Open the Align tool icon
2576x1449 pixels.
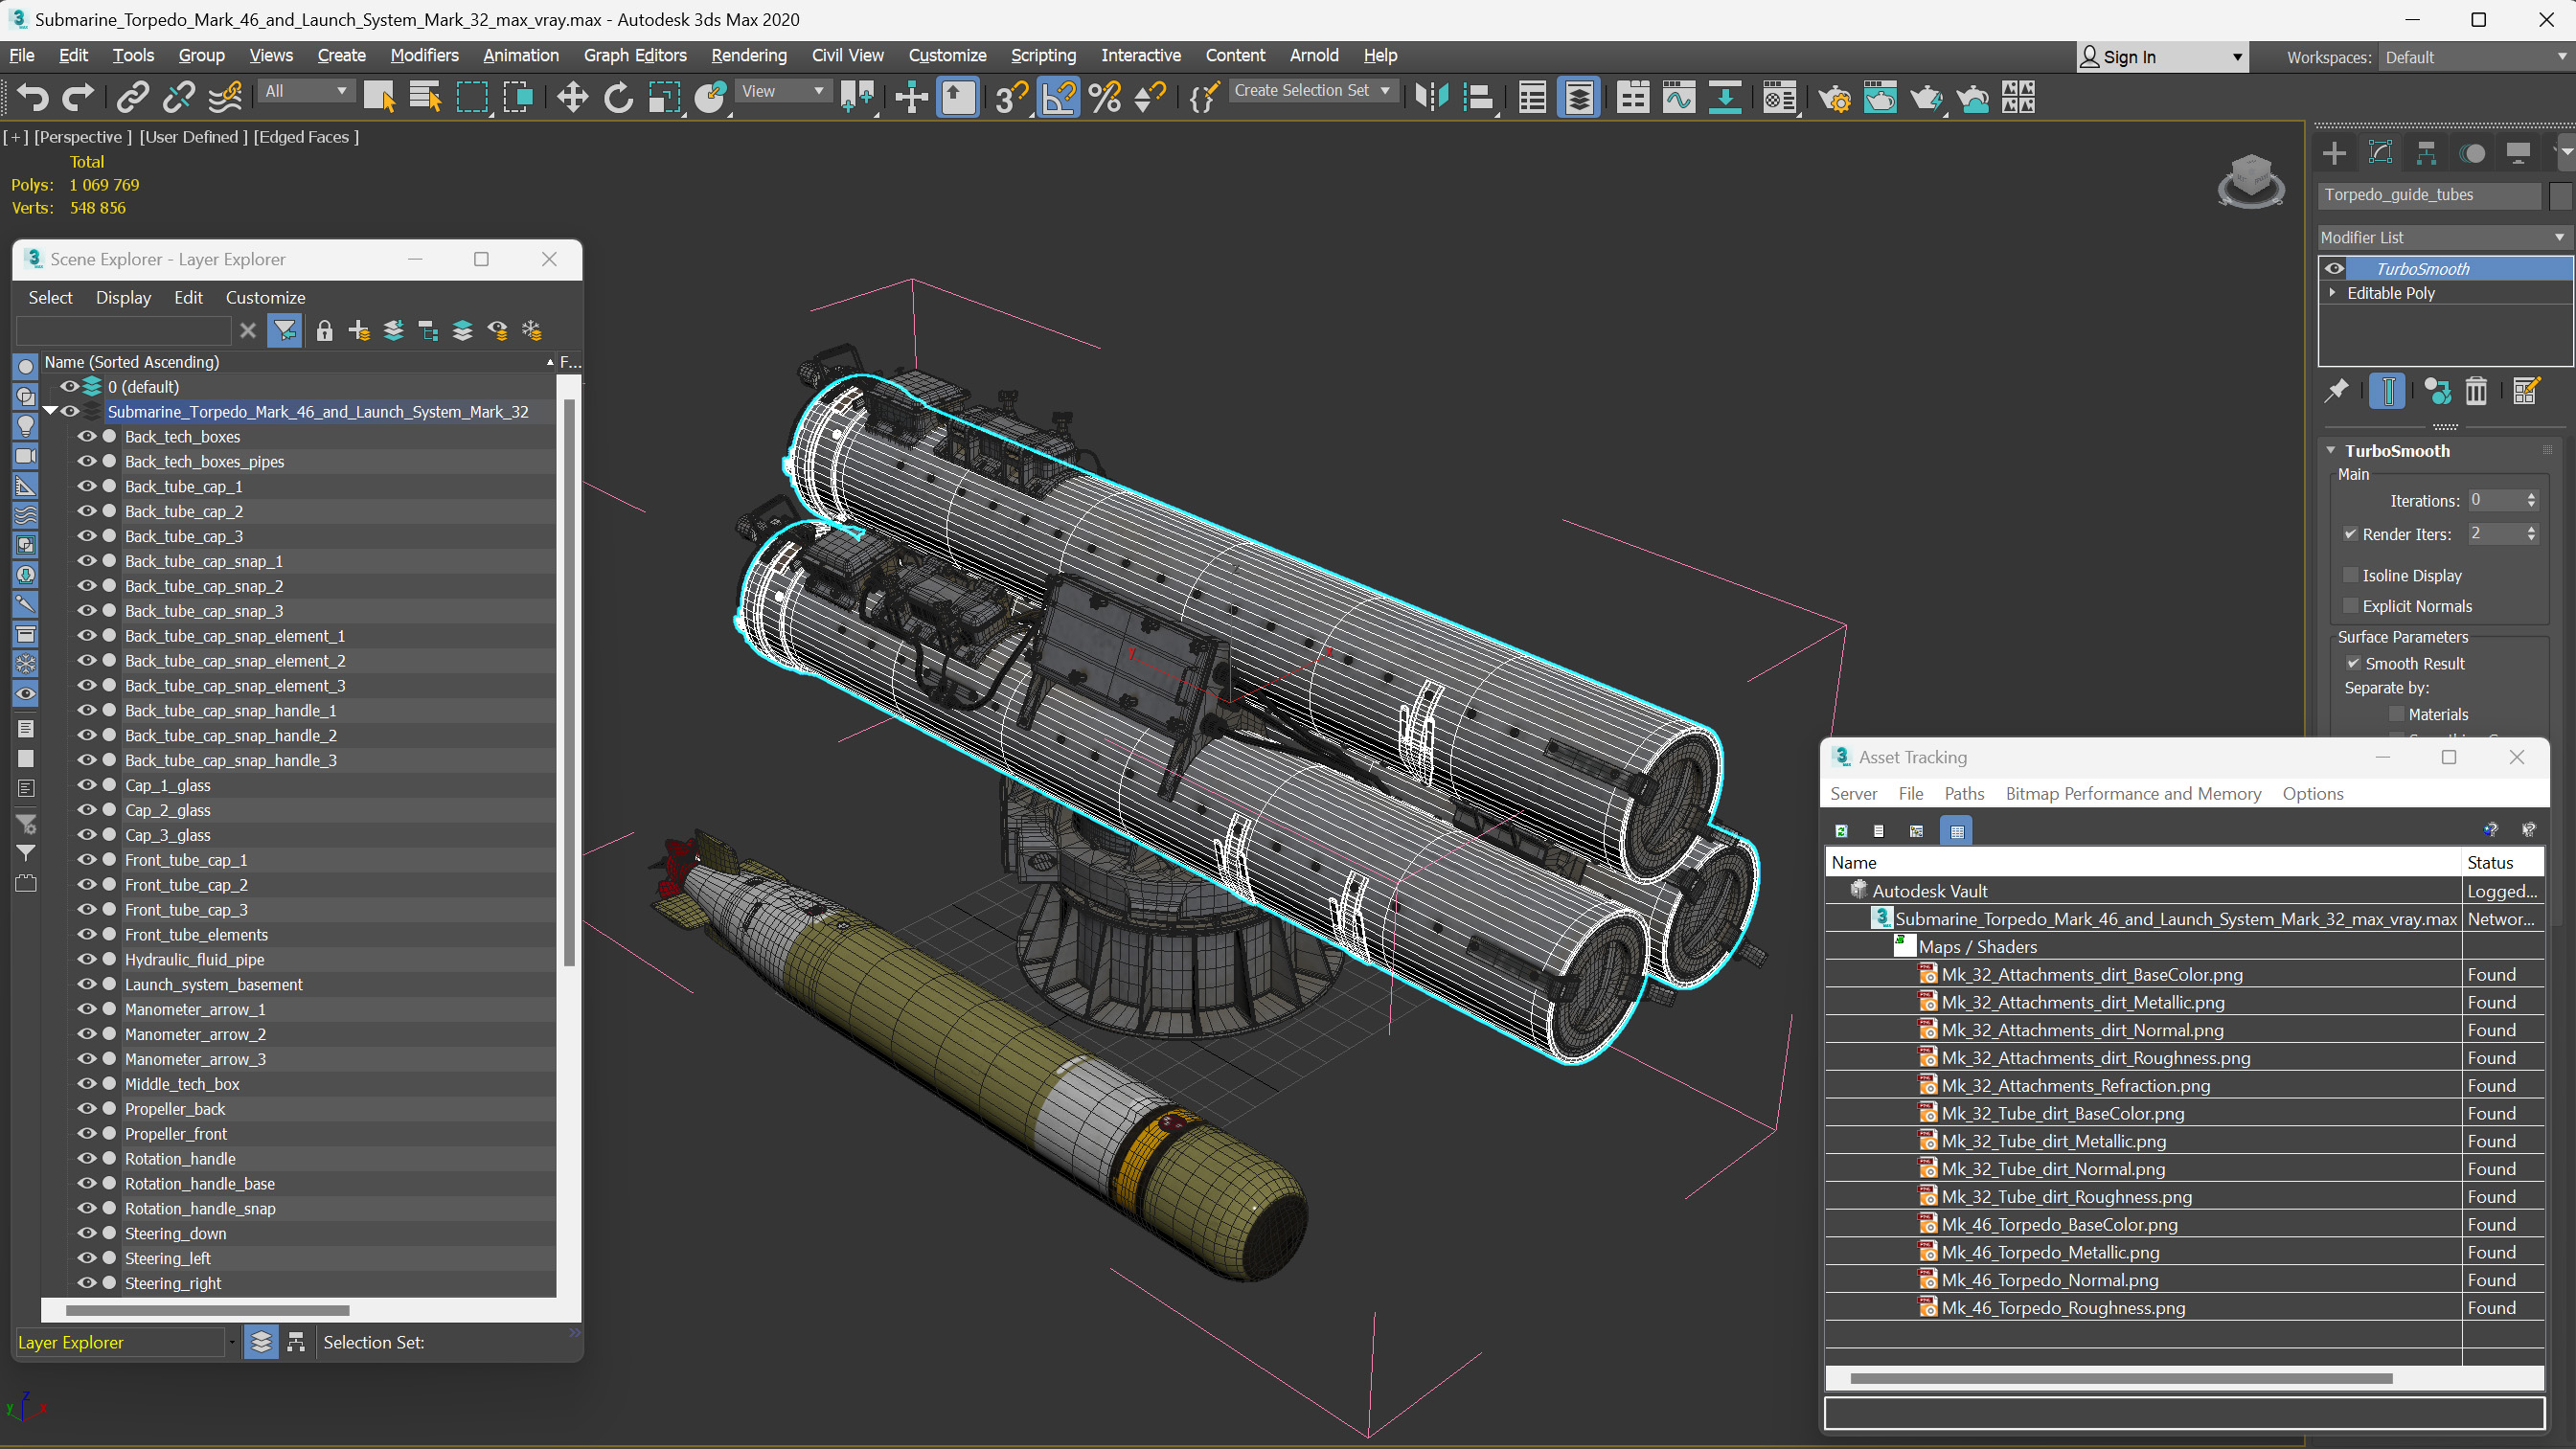1477,97
